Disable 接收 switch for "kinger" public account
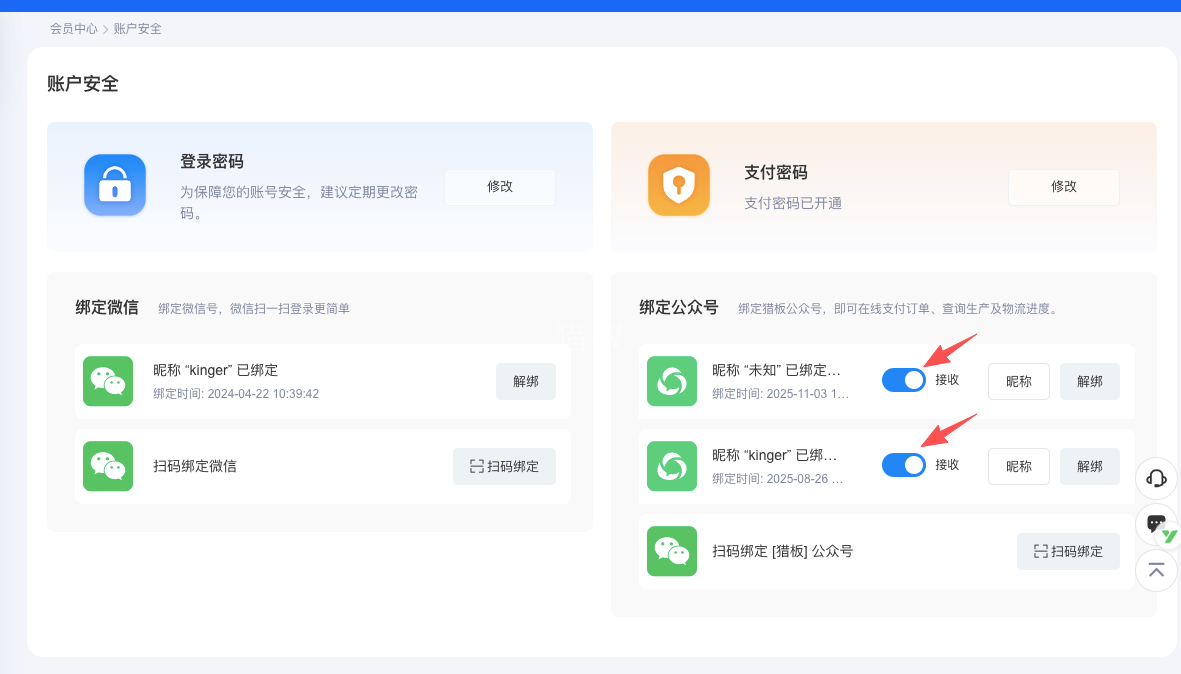The height and width of the screenshot is (674, 1181). click(903, 465)
